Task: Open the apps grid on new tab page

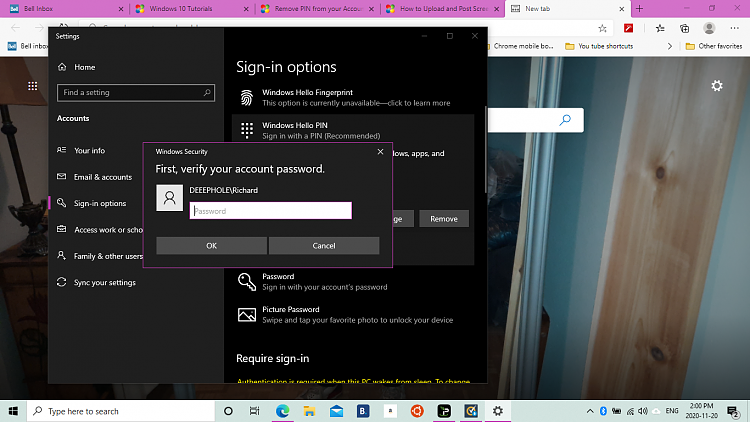Action: [33, 86]
